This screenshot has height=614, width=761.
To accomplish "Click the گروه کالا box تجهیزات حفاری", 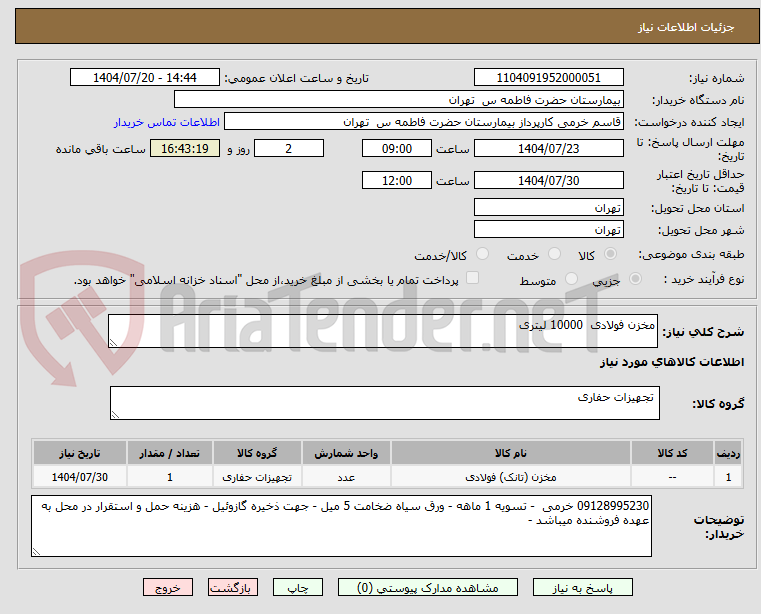I will click(385, 403).
